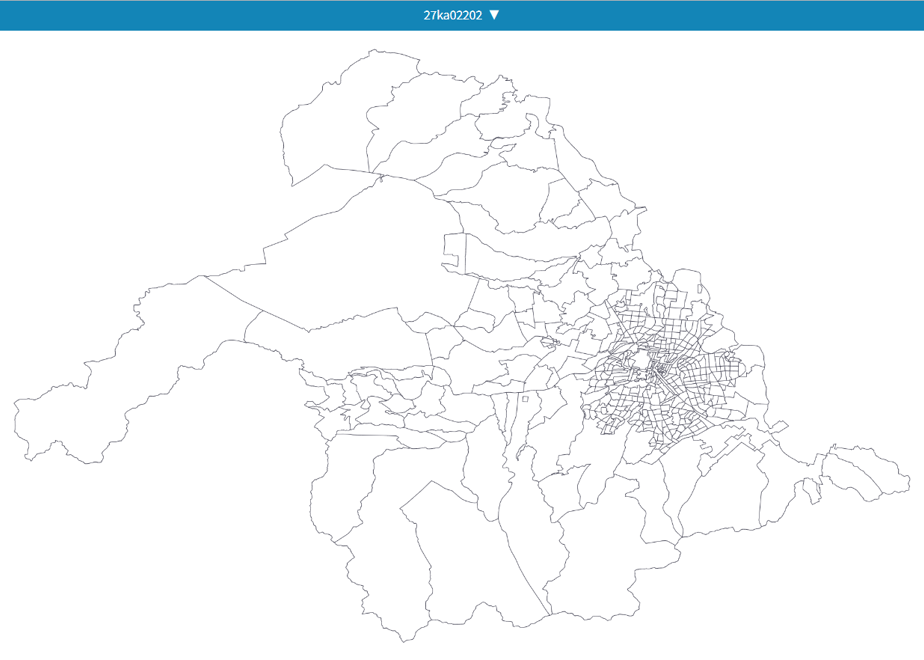924x660 pixels.
Task: Select the narrow vertical sliver inside rounded top region
Action: tap(700, 289)
